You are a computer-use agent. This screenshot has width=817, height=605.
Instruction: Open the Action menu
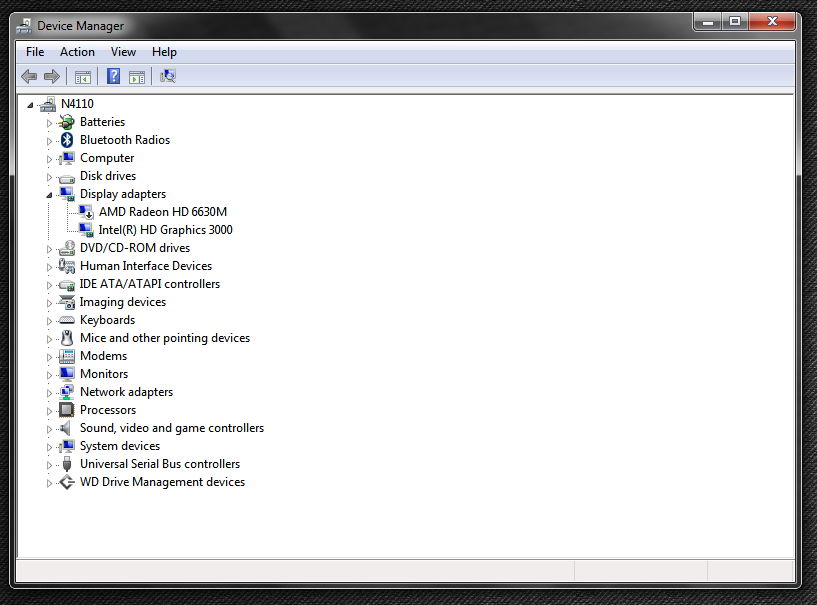click(77, 52)
